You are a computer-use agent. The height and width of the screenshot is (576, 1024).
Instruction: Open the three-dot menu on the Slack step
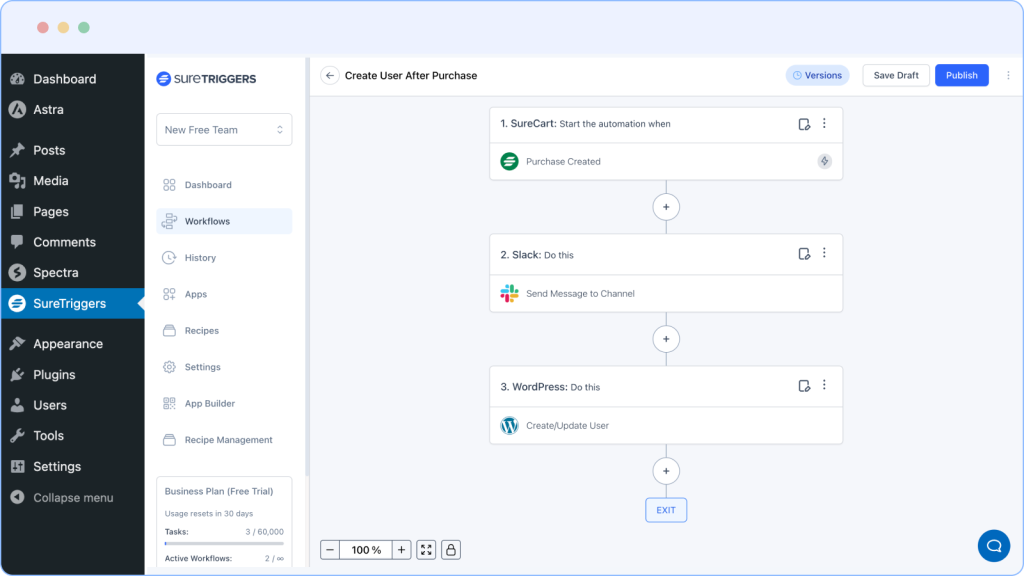(824, 254)
